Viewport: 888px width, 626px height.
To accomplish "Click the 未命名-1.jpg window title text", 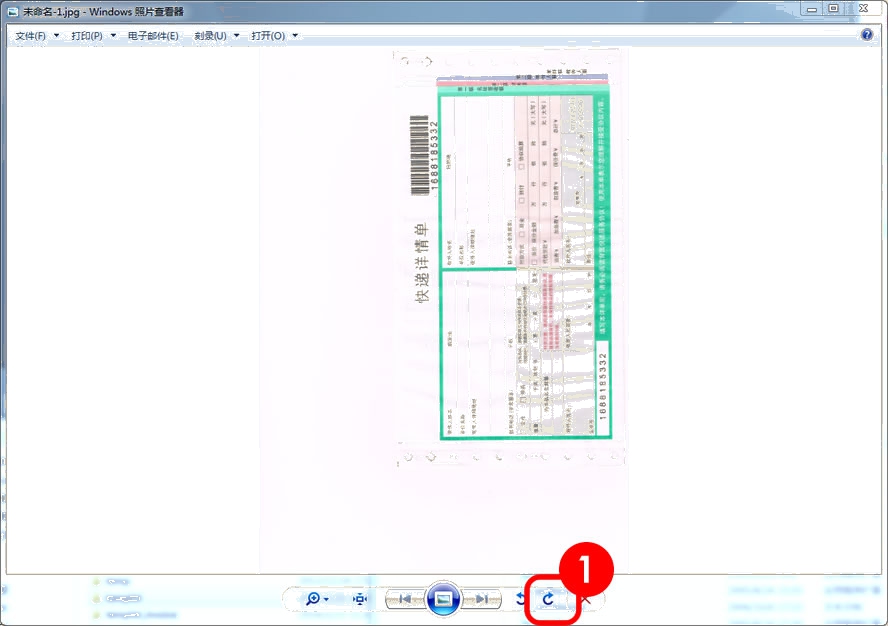I will pyautogui.click(x=50, y=11).
